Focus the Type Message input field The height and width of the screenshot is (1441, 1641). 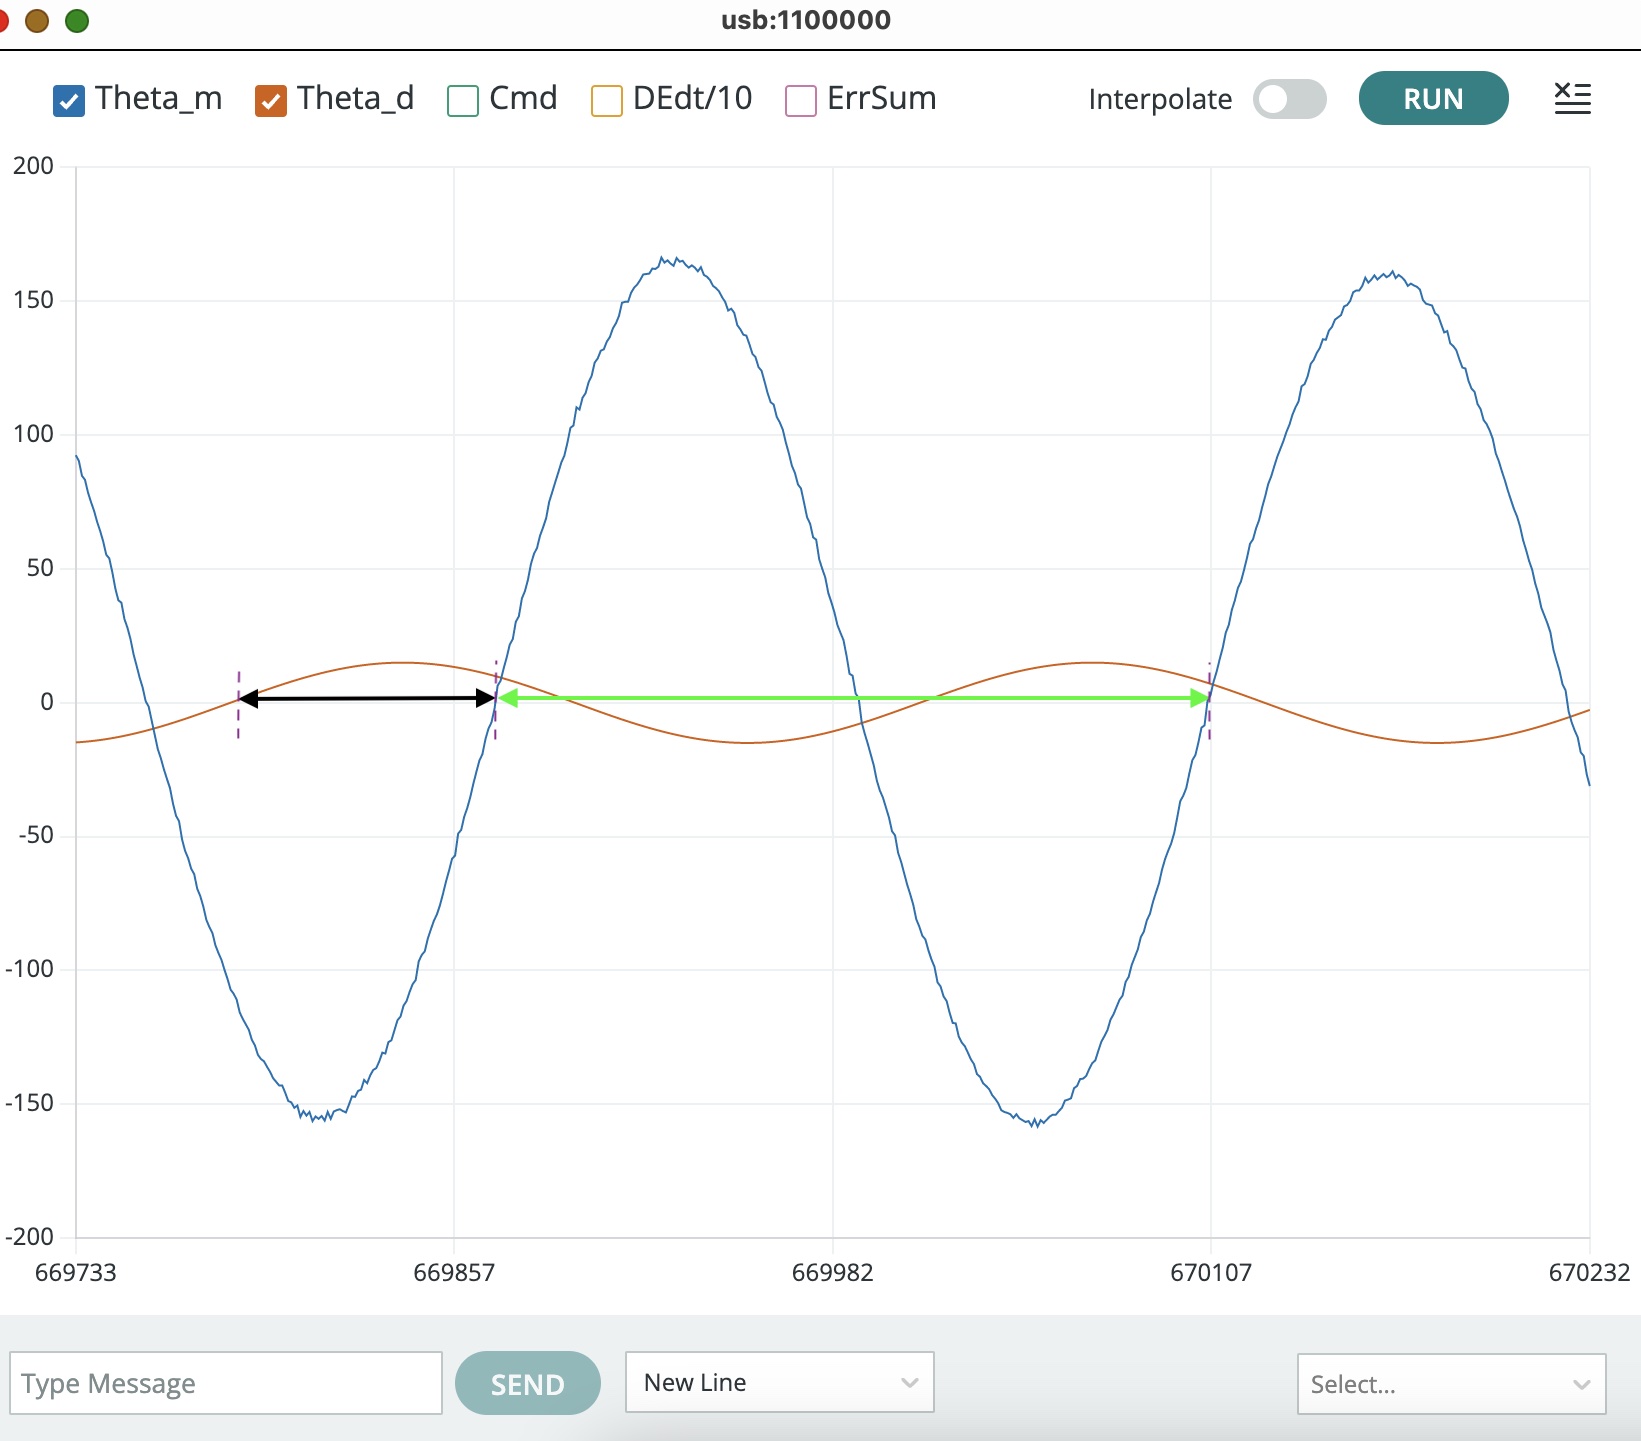click(x=226, y=1383)
